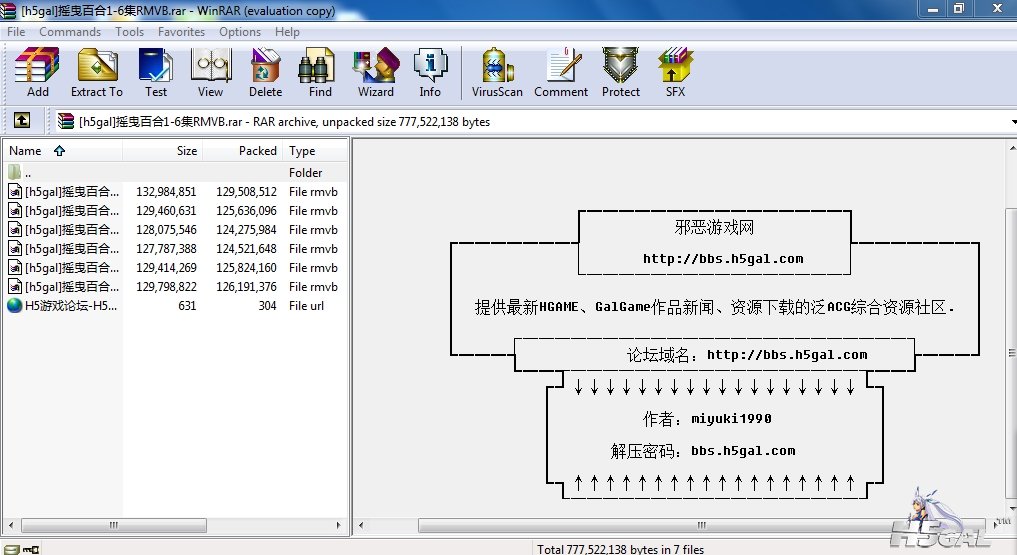Click the File url type cell
The width and height of the screenshot is (1017, 555).
306,305
